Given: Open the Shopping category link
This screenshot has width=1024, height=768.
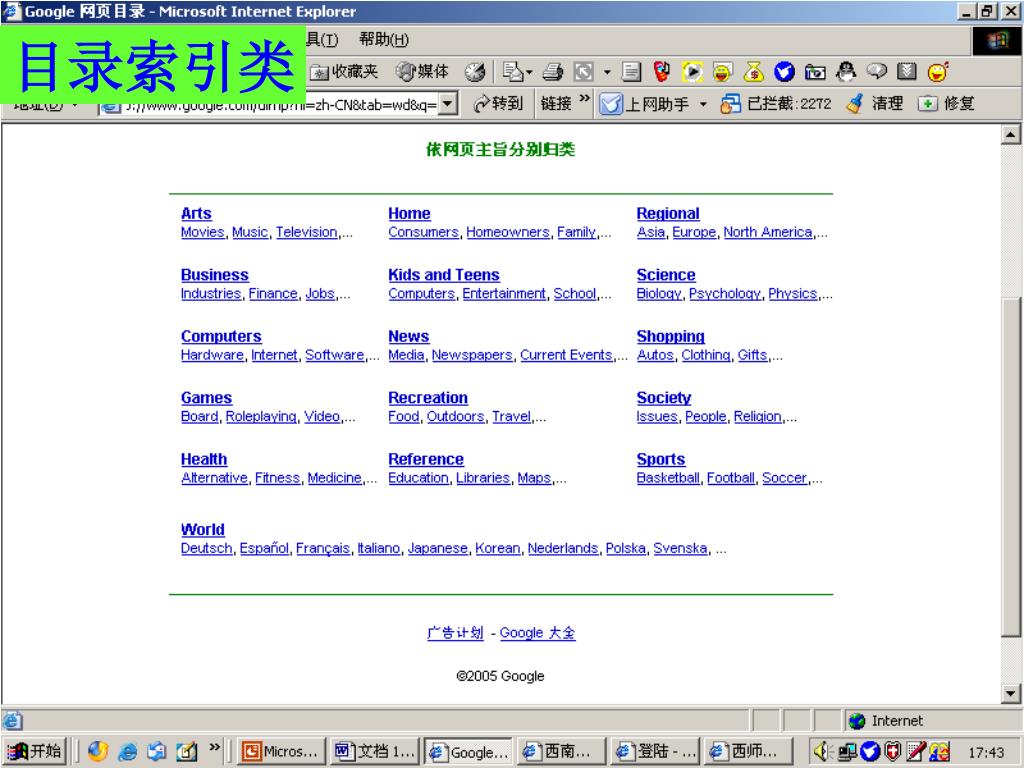Looking at the screenshot, I should 671,336.
